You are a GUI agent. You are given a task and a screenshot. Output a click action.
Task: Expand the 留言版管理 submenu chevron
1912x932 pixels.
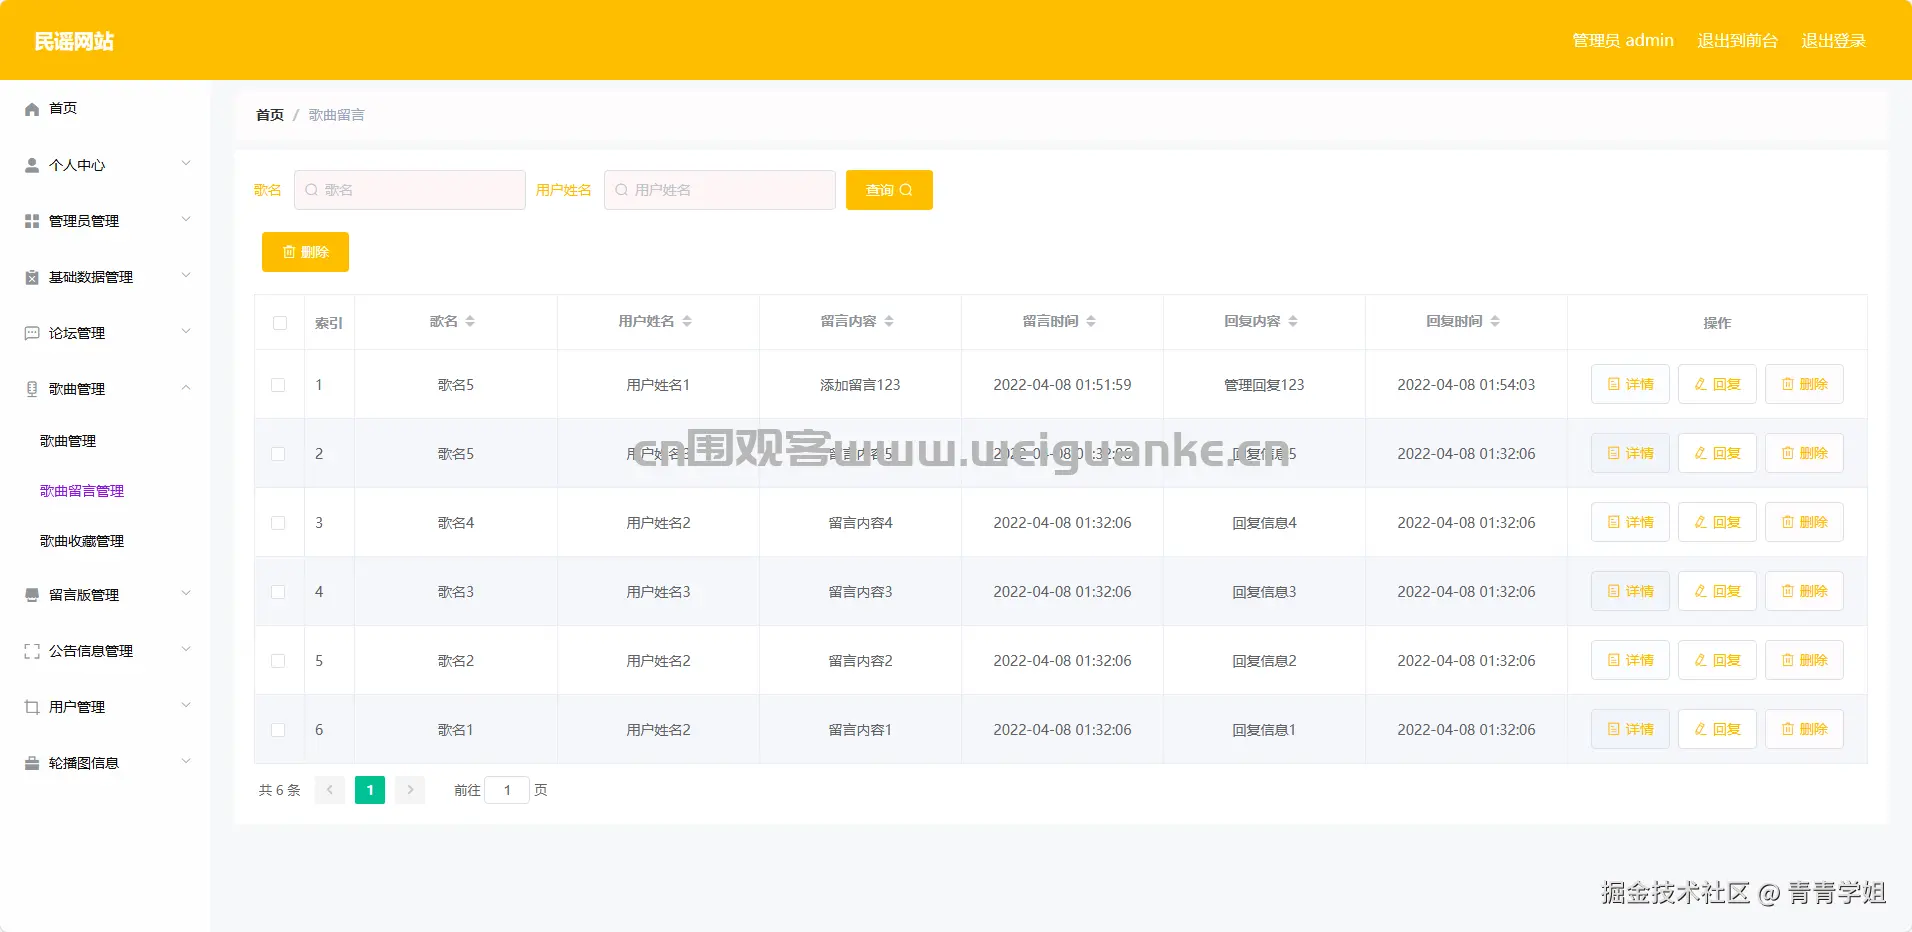coord(186,593)
